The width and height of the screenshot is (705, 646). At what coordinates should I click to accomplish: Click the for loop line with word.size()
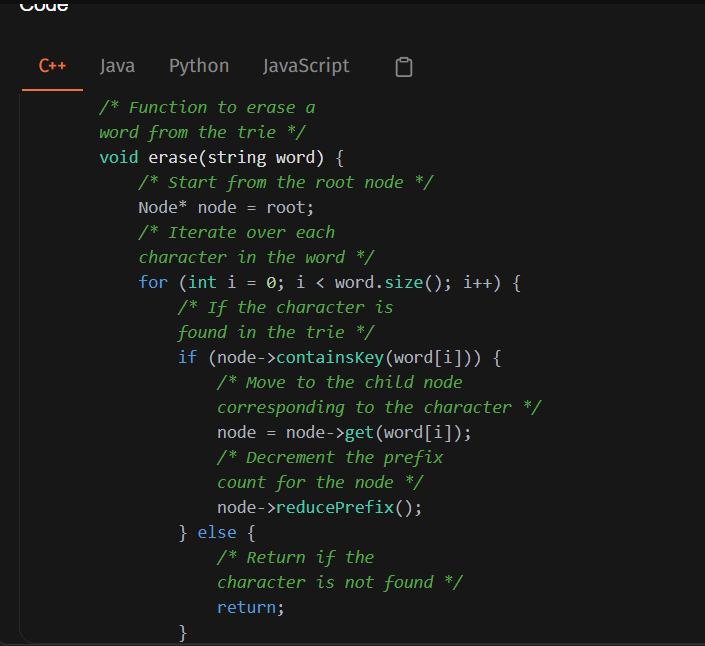point(330,283)
